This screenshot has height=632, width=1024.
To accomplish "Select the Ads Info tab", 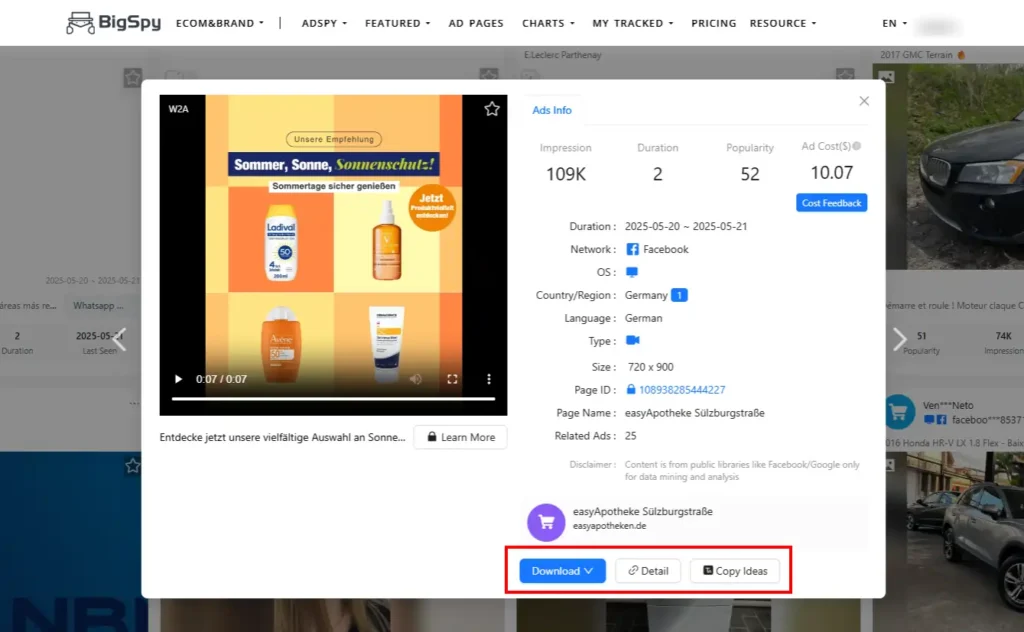I will (552, 110).
